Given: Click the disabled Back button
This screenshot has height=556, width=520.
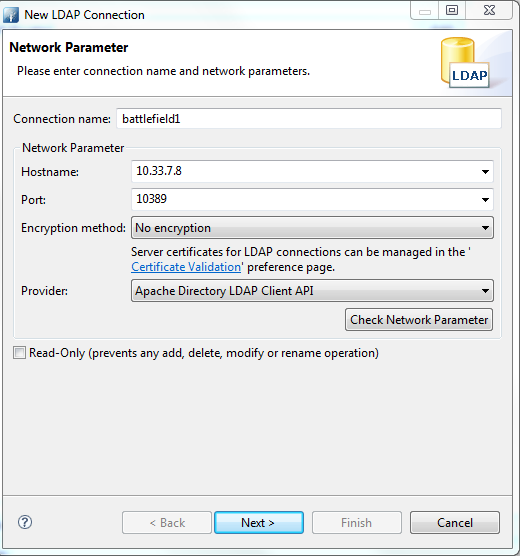Looking at the screenshot, I should tap(167, 522).
